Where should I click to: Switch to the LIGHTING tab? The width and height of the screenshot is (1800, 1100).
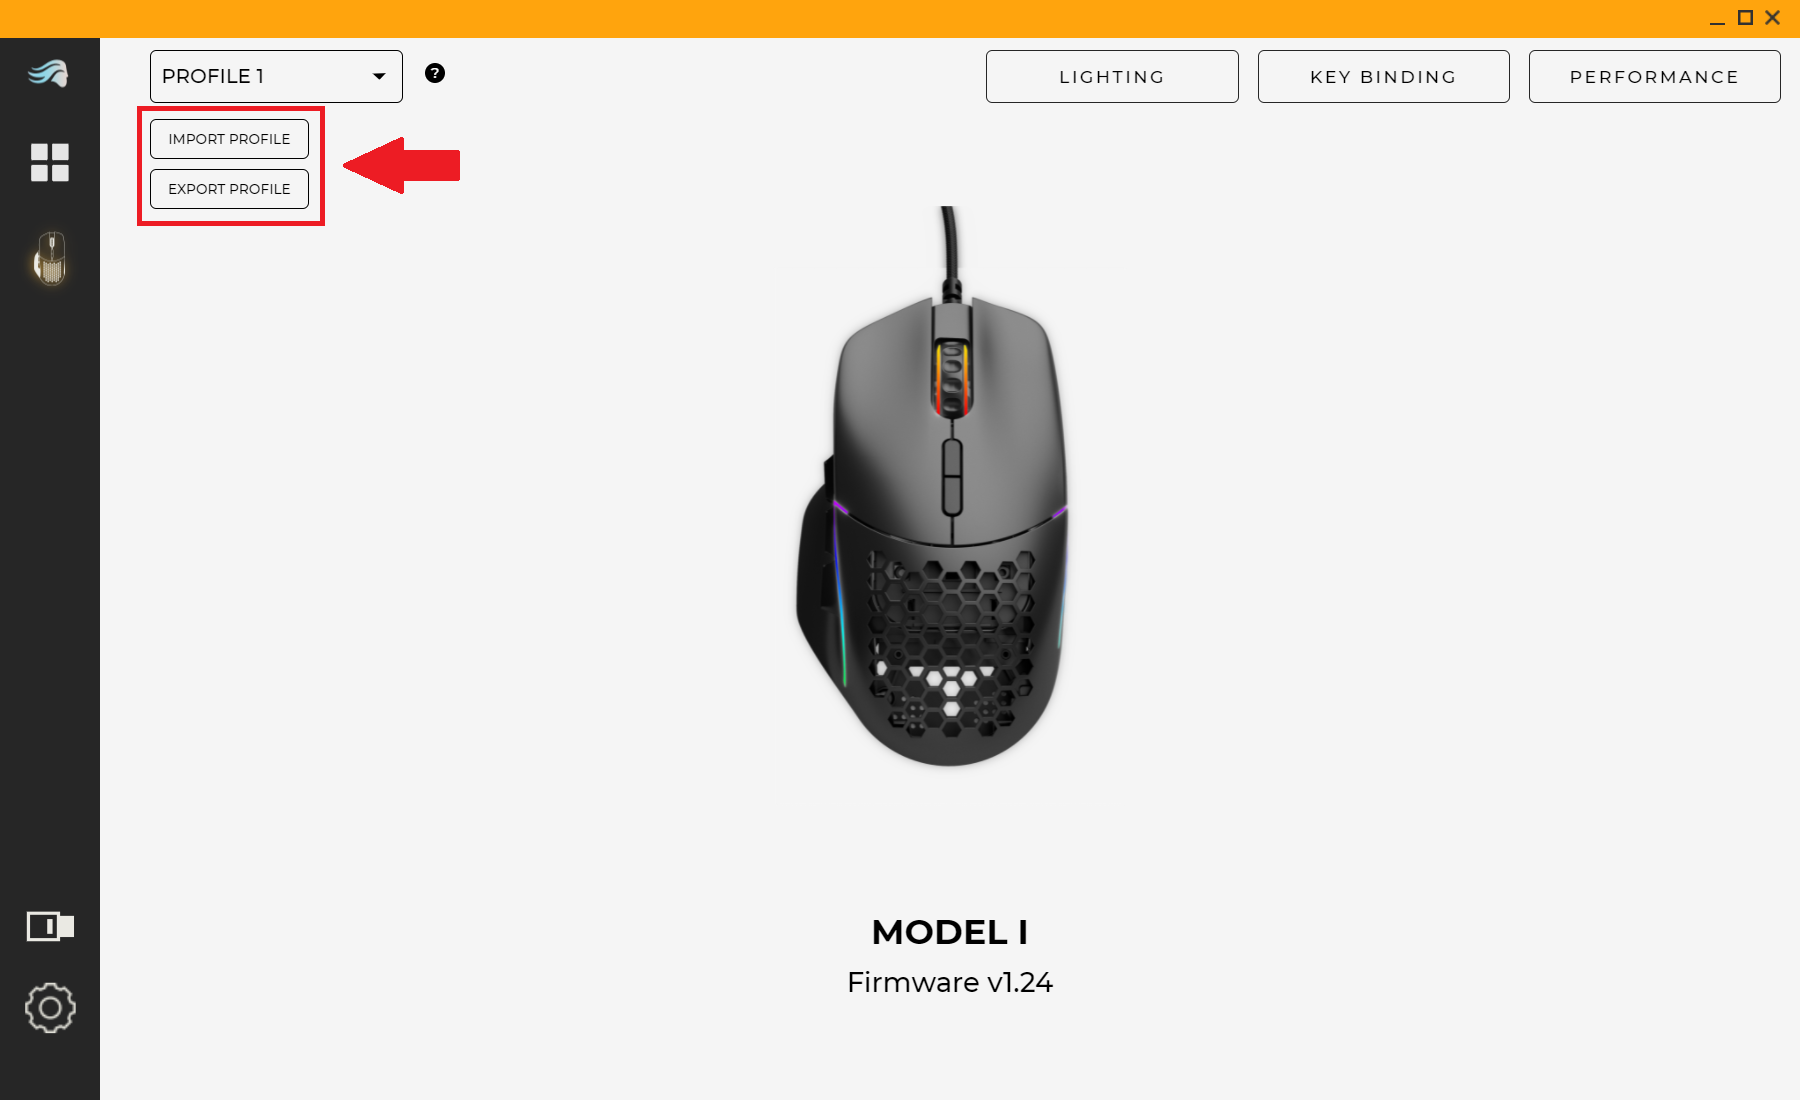(x=1112, y=76)
